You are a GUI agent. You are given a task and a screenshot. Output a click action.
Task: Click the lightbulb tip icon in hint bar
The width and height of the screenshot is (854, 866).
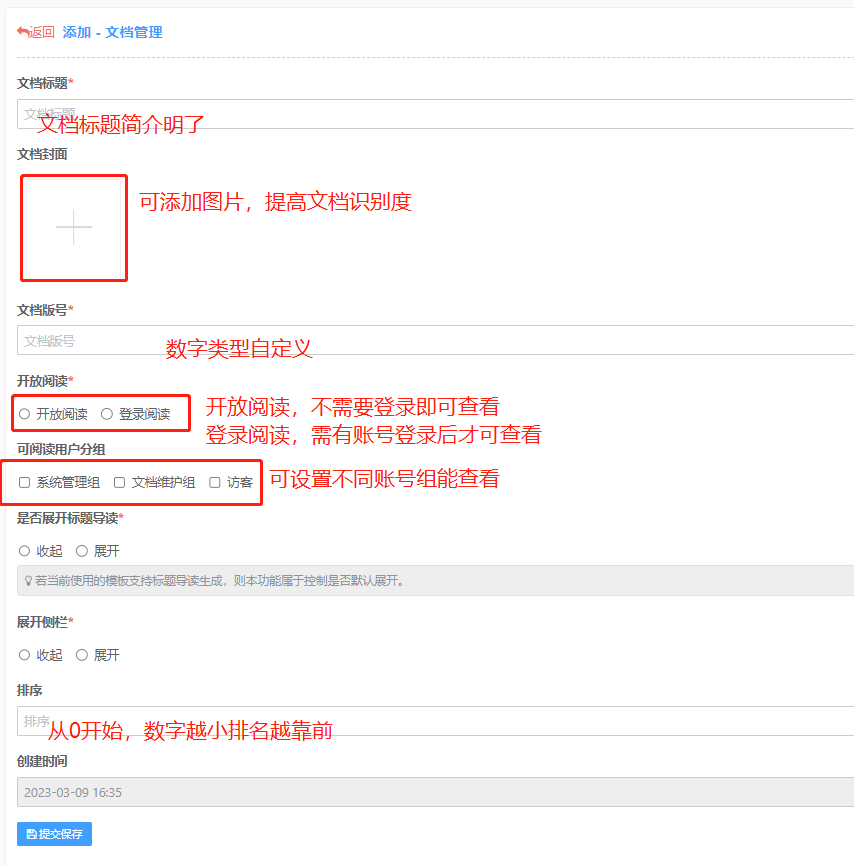(28, 580)
